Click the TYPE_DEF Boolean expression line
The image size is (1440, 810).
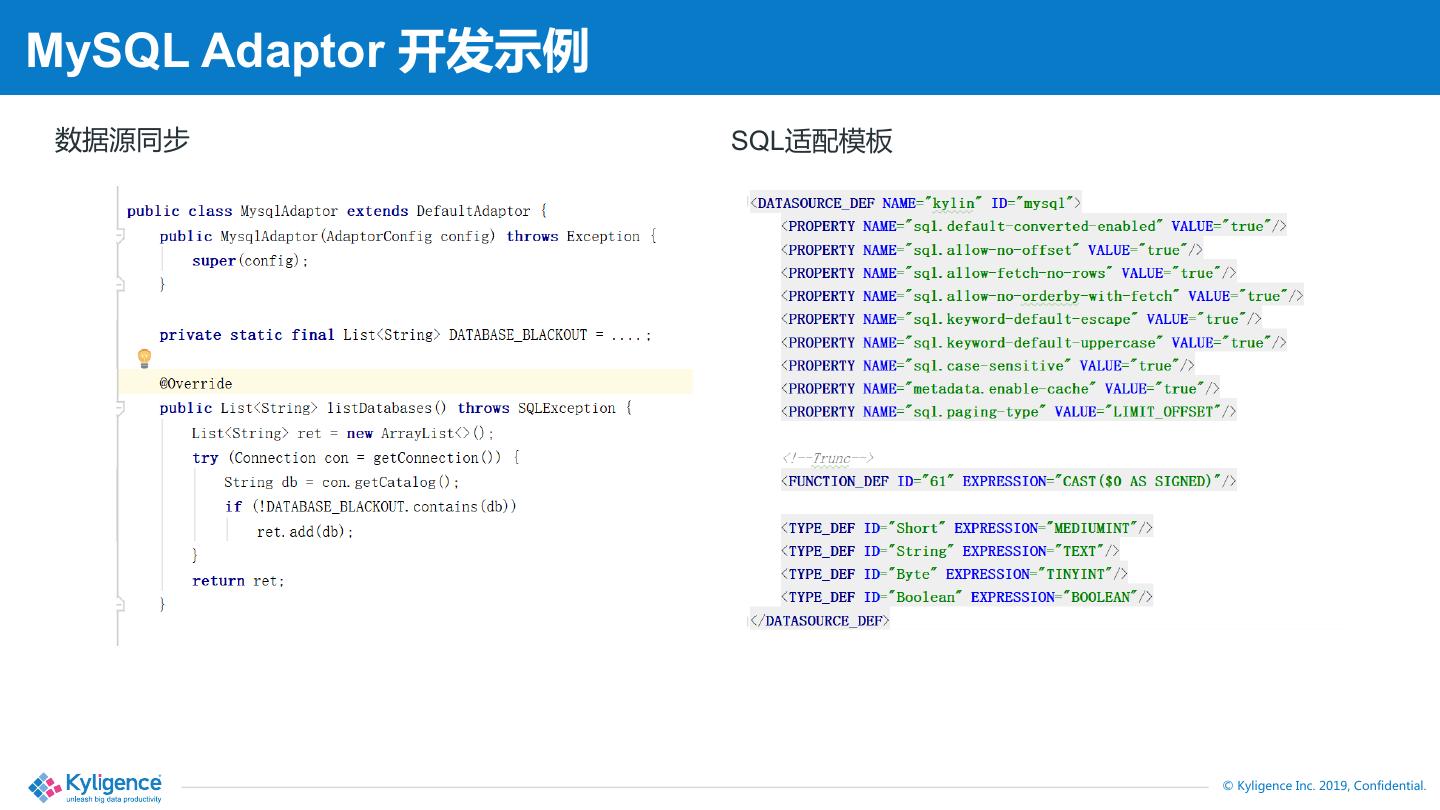pyautogui.click(x=966, y=597)
